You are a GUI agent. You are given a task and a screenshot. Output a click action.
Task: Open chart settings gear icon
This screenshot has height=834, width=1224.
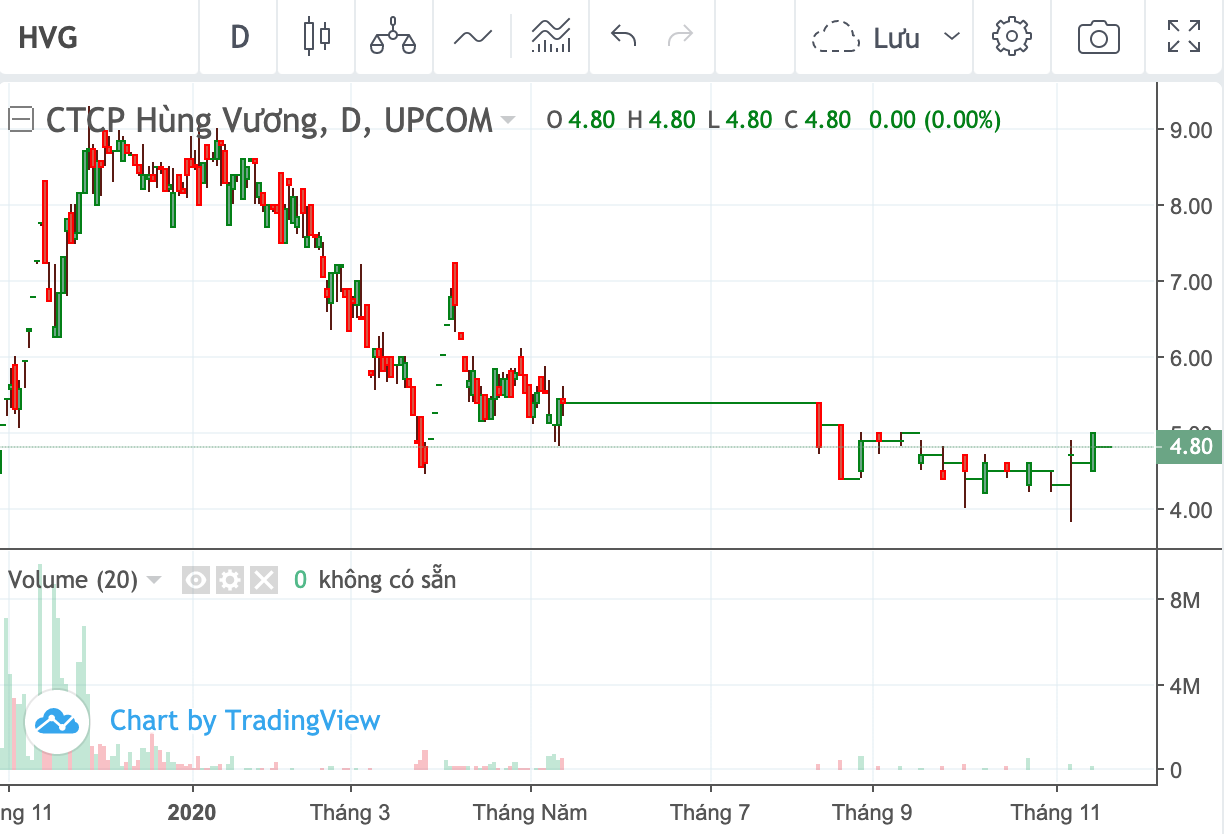click(x=1011, y=37)
